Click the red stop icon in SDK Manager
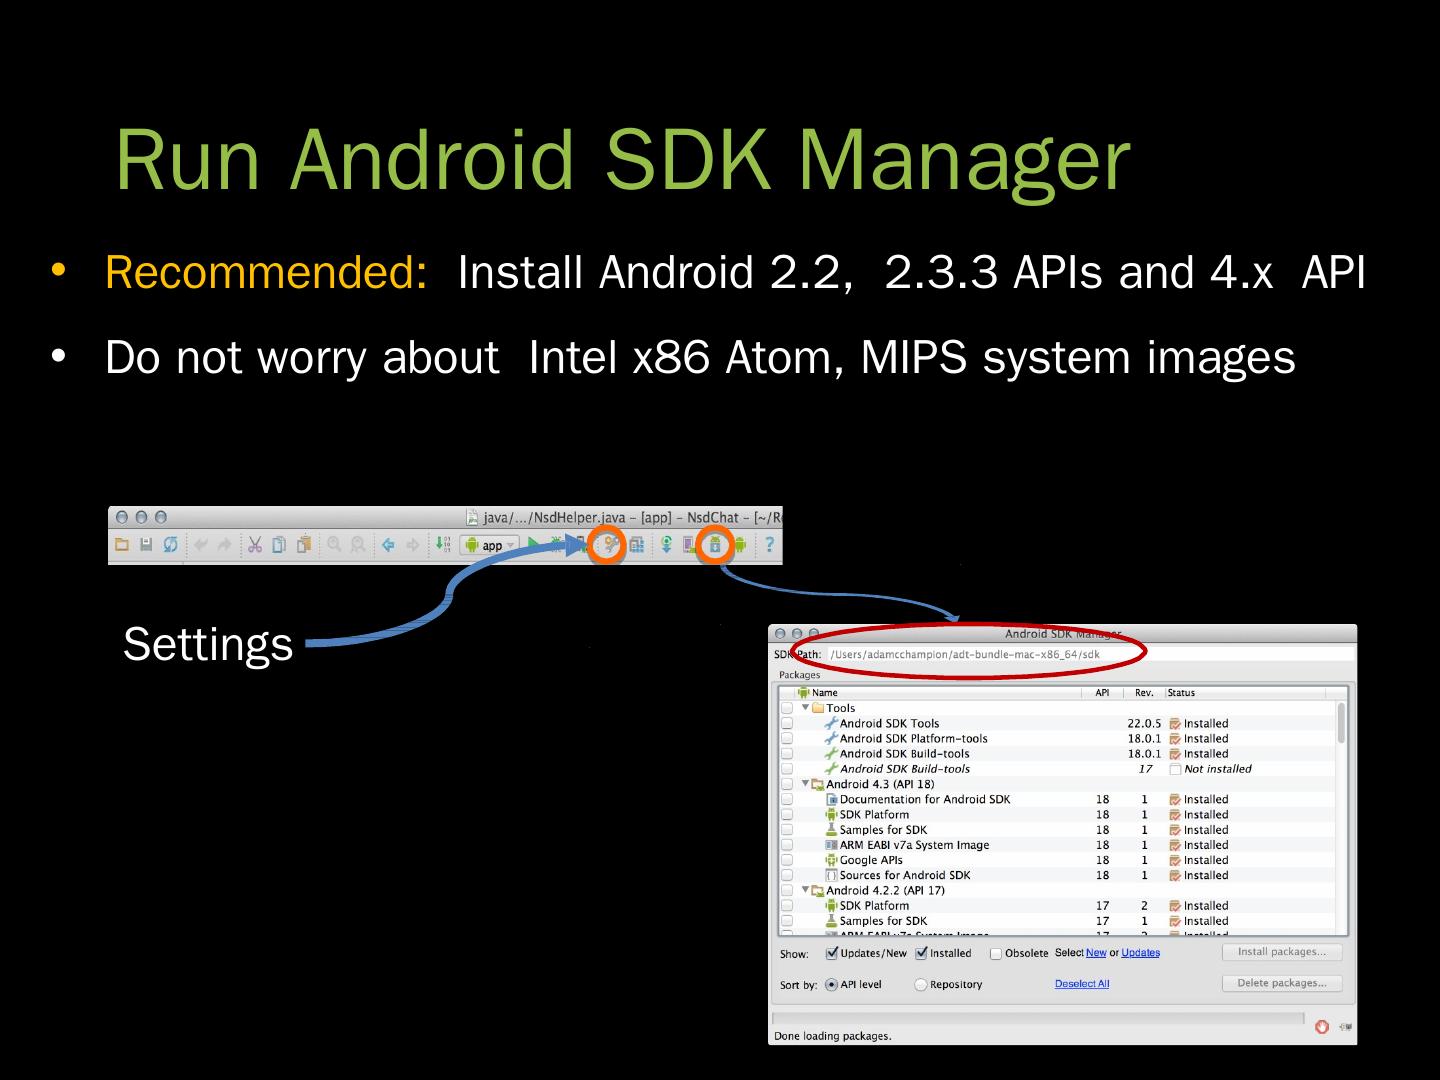The height and width of the screenshot is (1080, 1440). point(1322,1026)
